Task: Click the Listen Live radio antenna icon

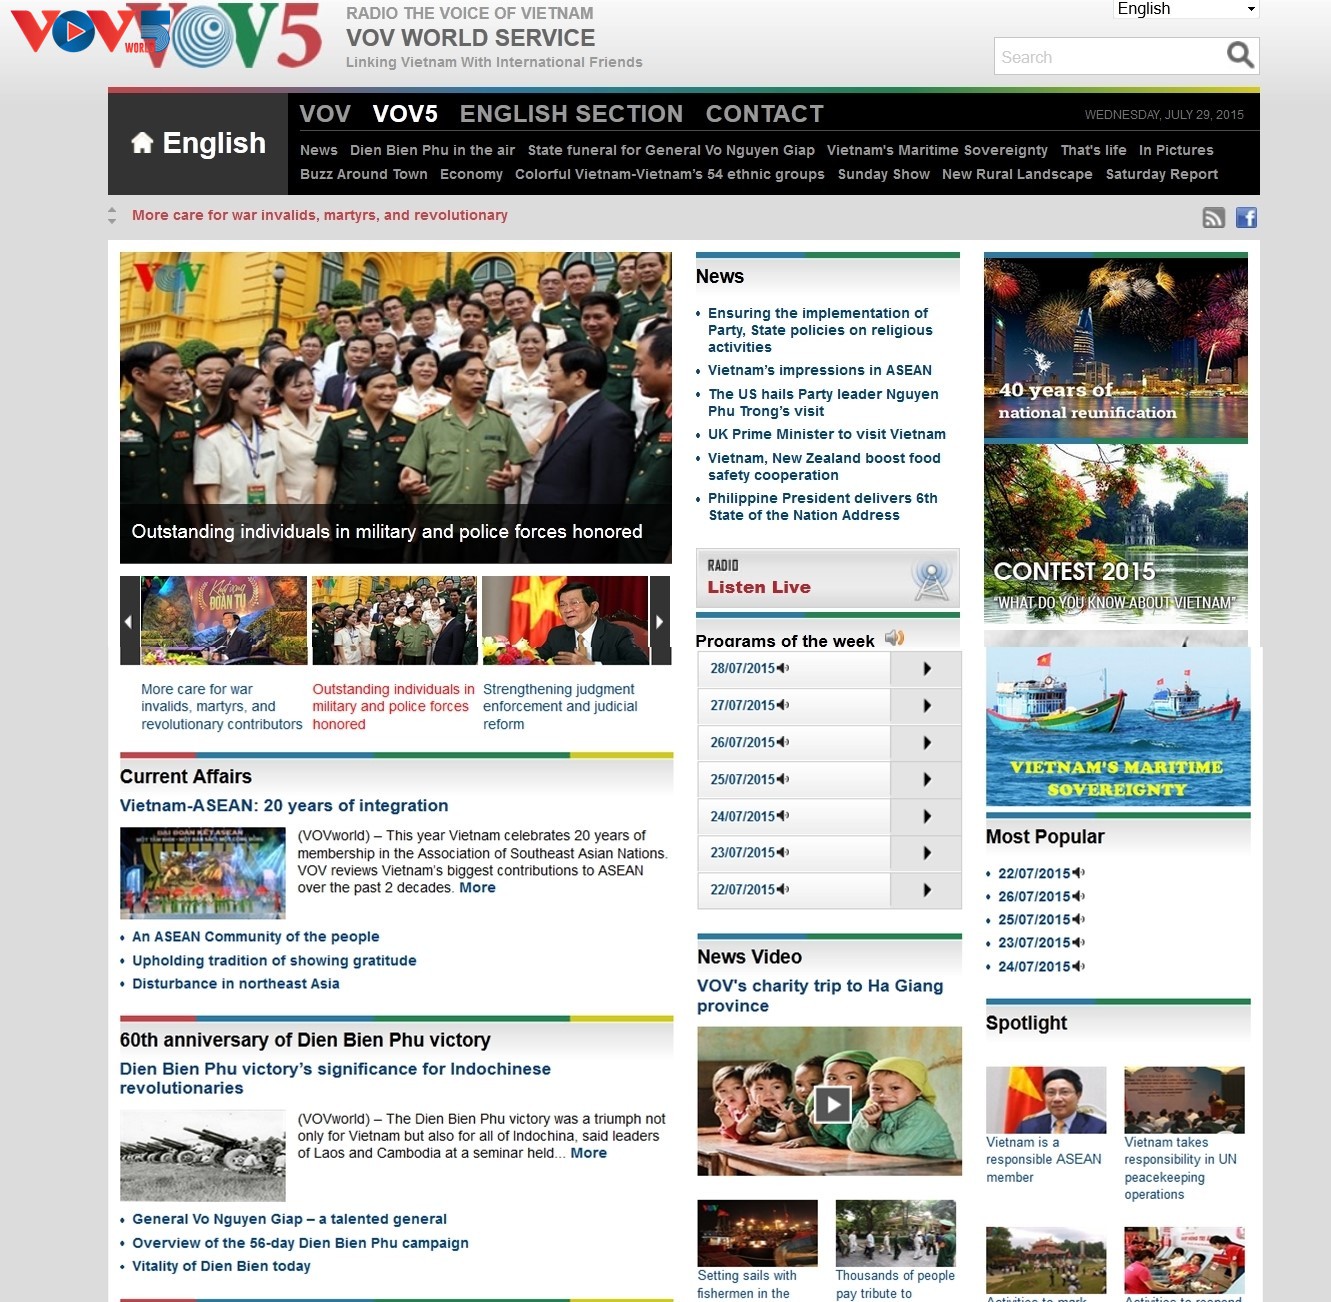Action: click(x=931, y=579)
